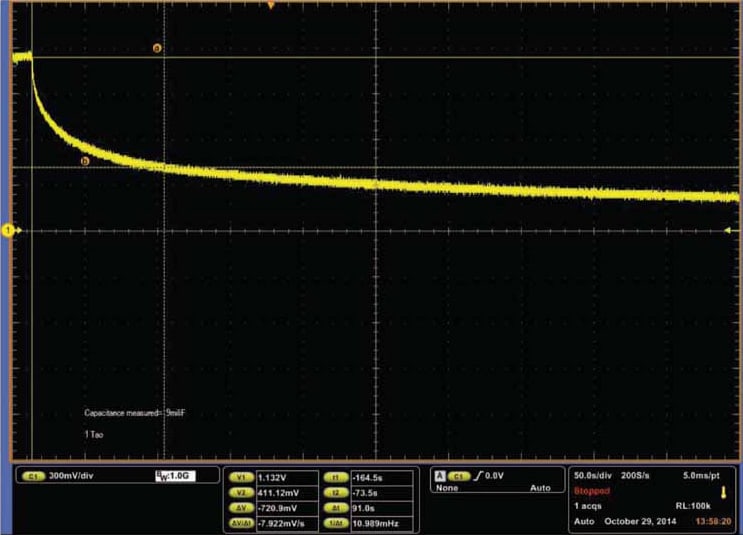743x535 pixels.
Task: Click the C1 channel badge beside 300mV/div
Action: 33,476
